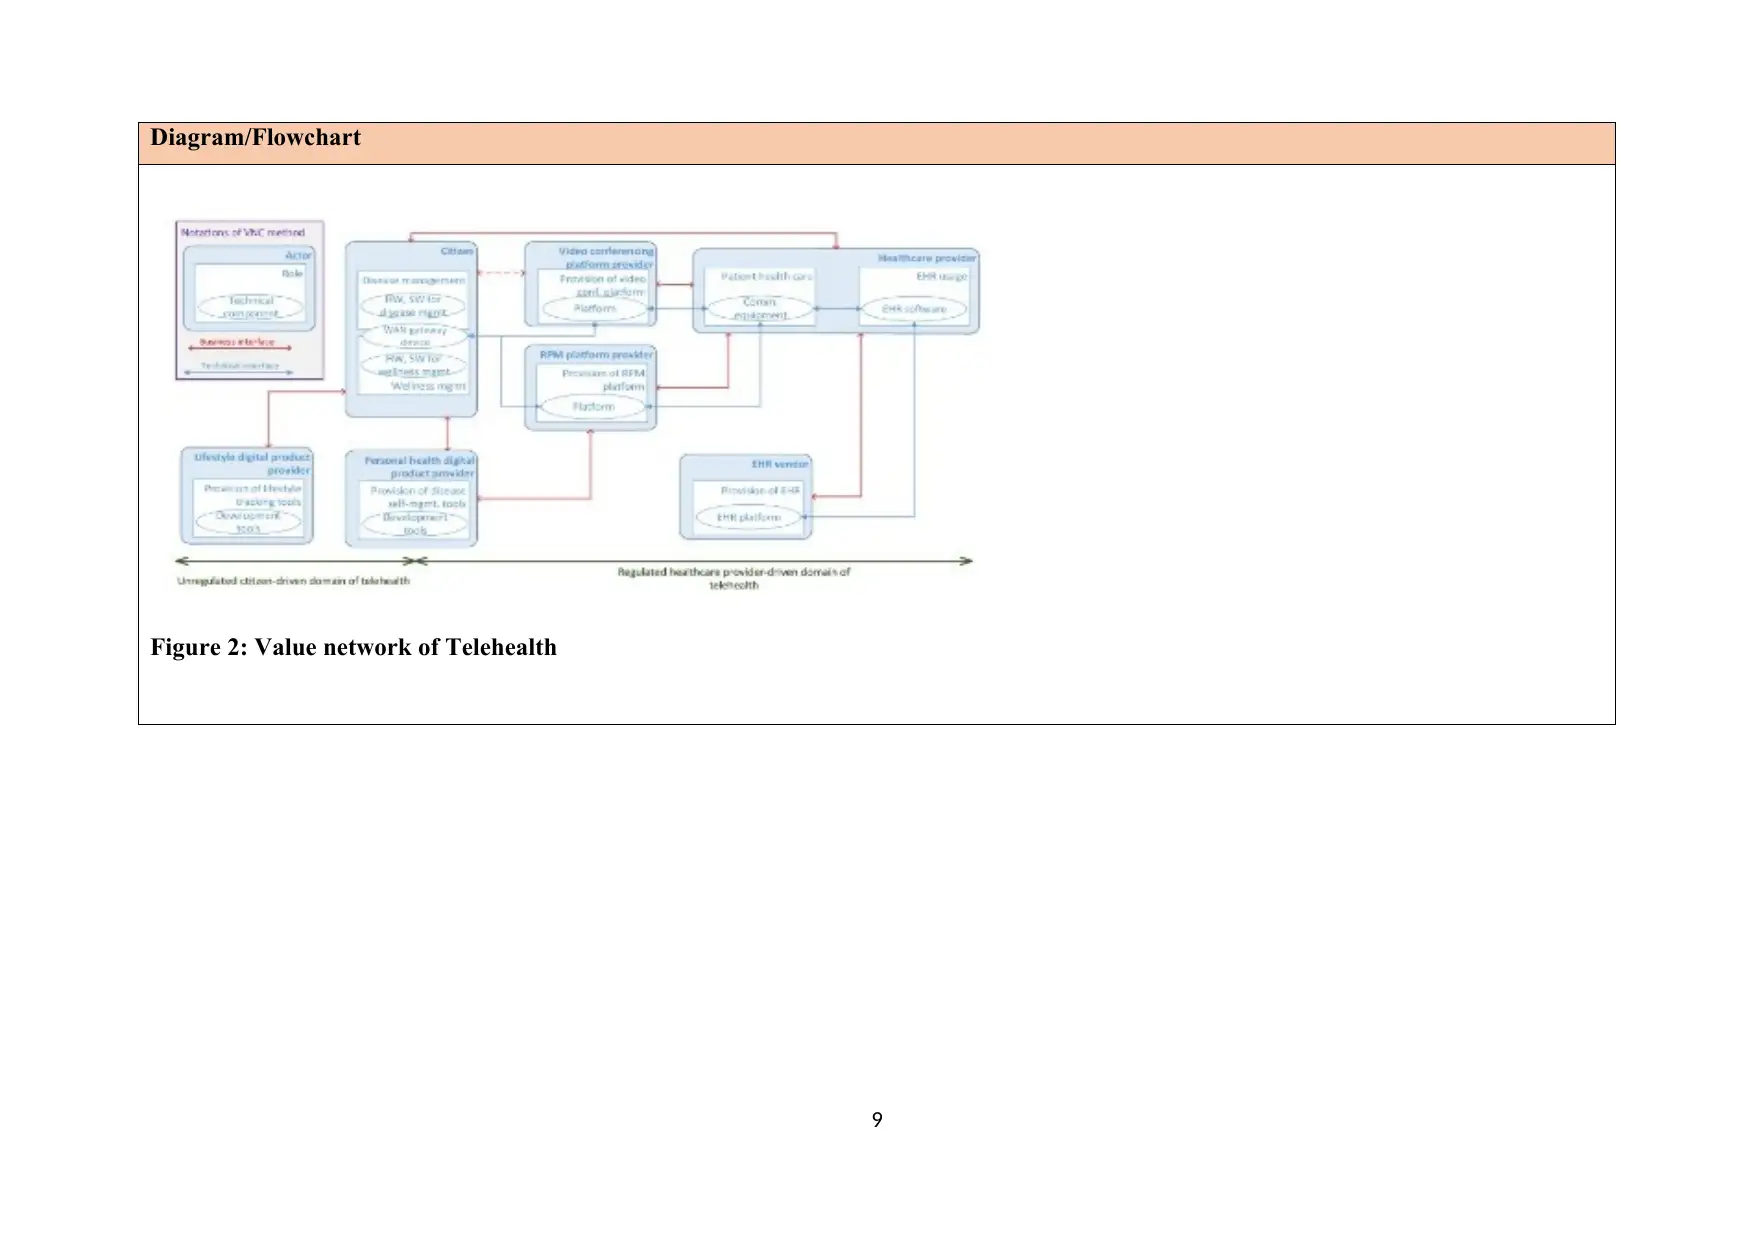Click the "Business interface" legend label
The image size is (1754, 1241).
237,342
